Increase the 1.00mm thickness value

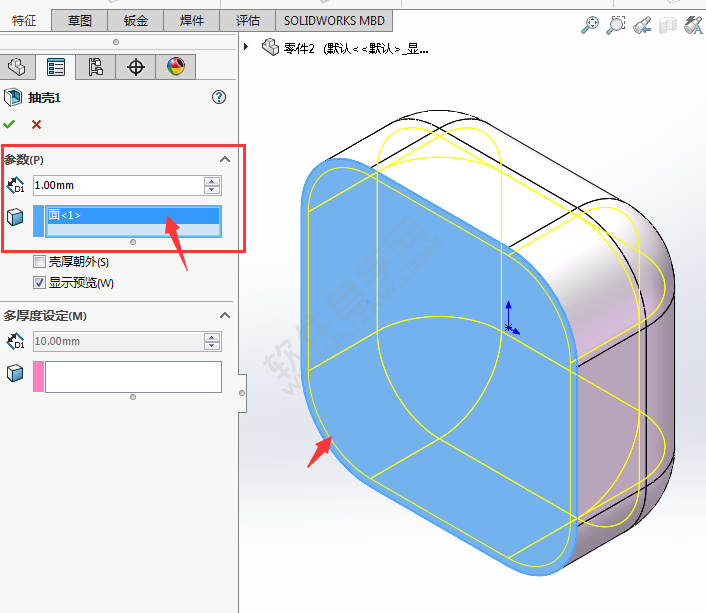click(x=212, y=181)
